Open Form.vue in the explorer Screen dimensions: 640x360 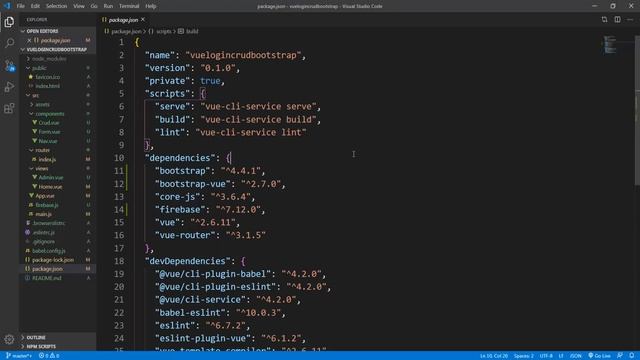(x=57, y=132)
